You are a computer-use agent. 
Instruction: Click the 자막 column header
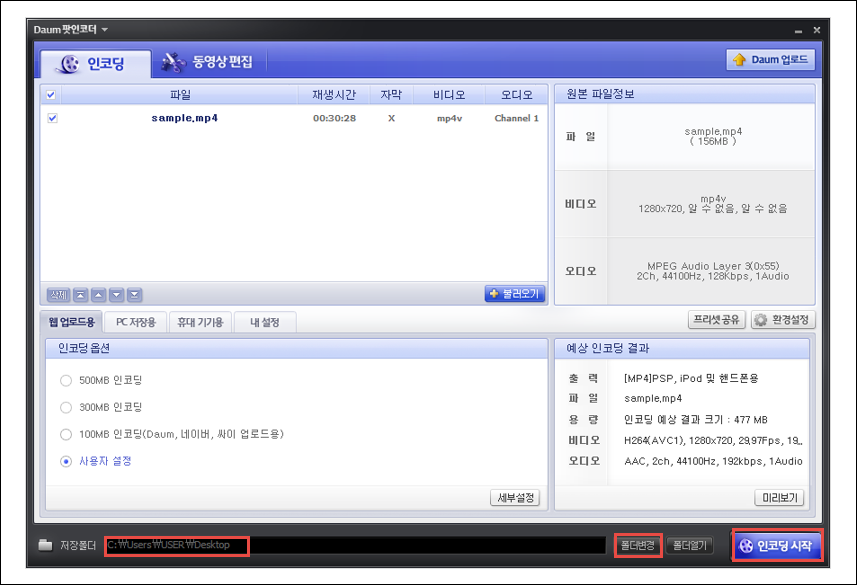[x=391, y=95]
